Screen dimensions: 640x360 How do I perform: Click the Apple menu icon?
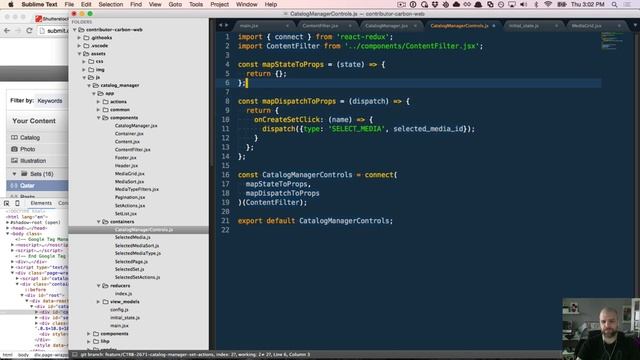[x=11, y=4]
